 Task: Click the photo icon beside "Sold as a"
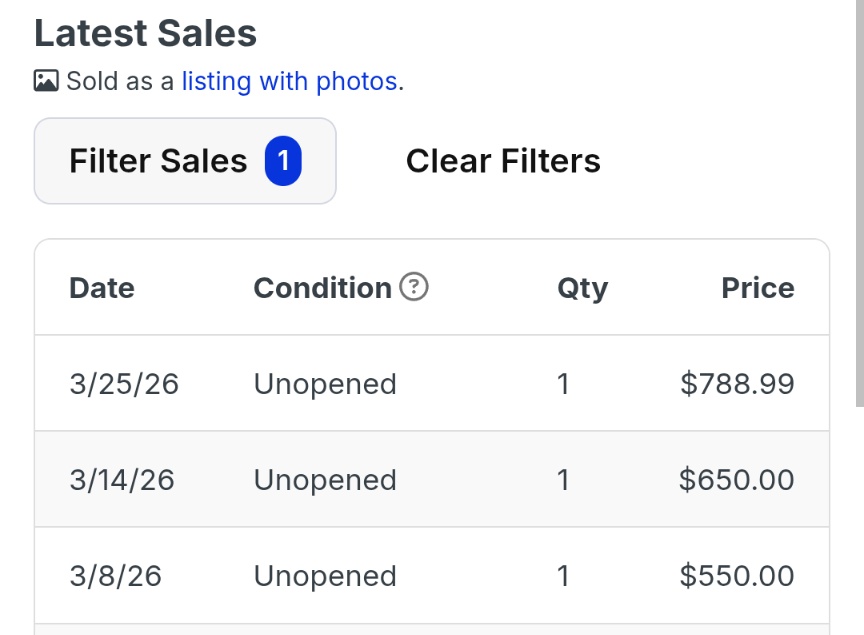coord(46,81)
